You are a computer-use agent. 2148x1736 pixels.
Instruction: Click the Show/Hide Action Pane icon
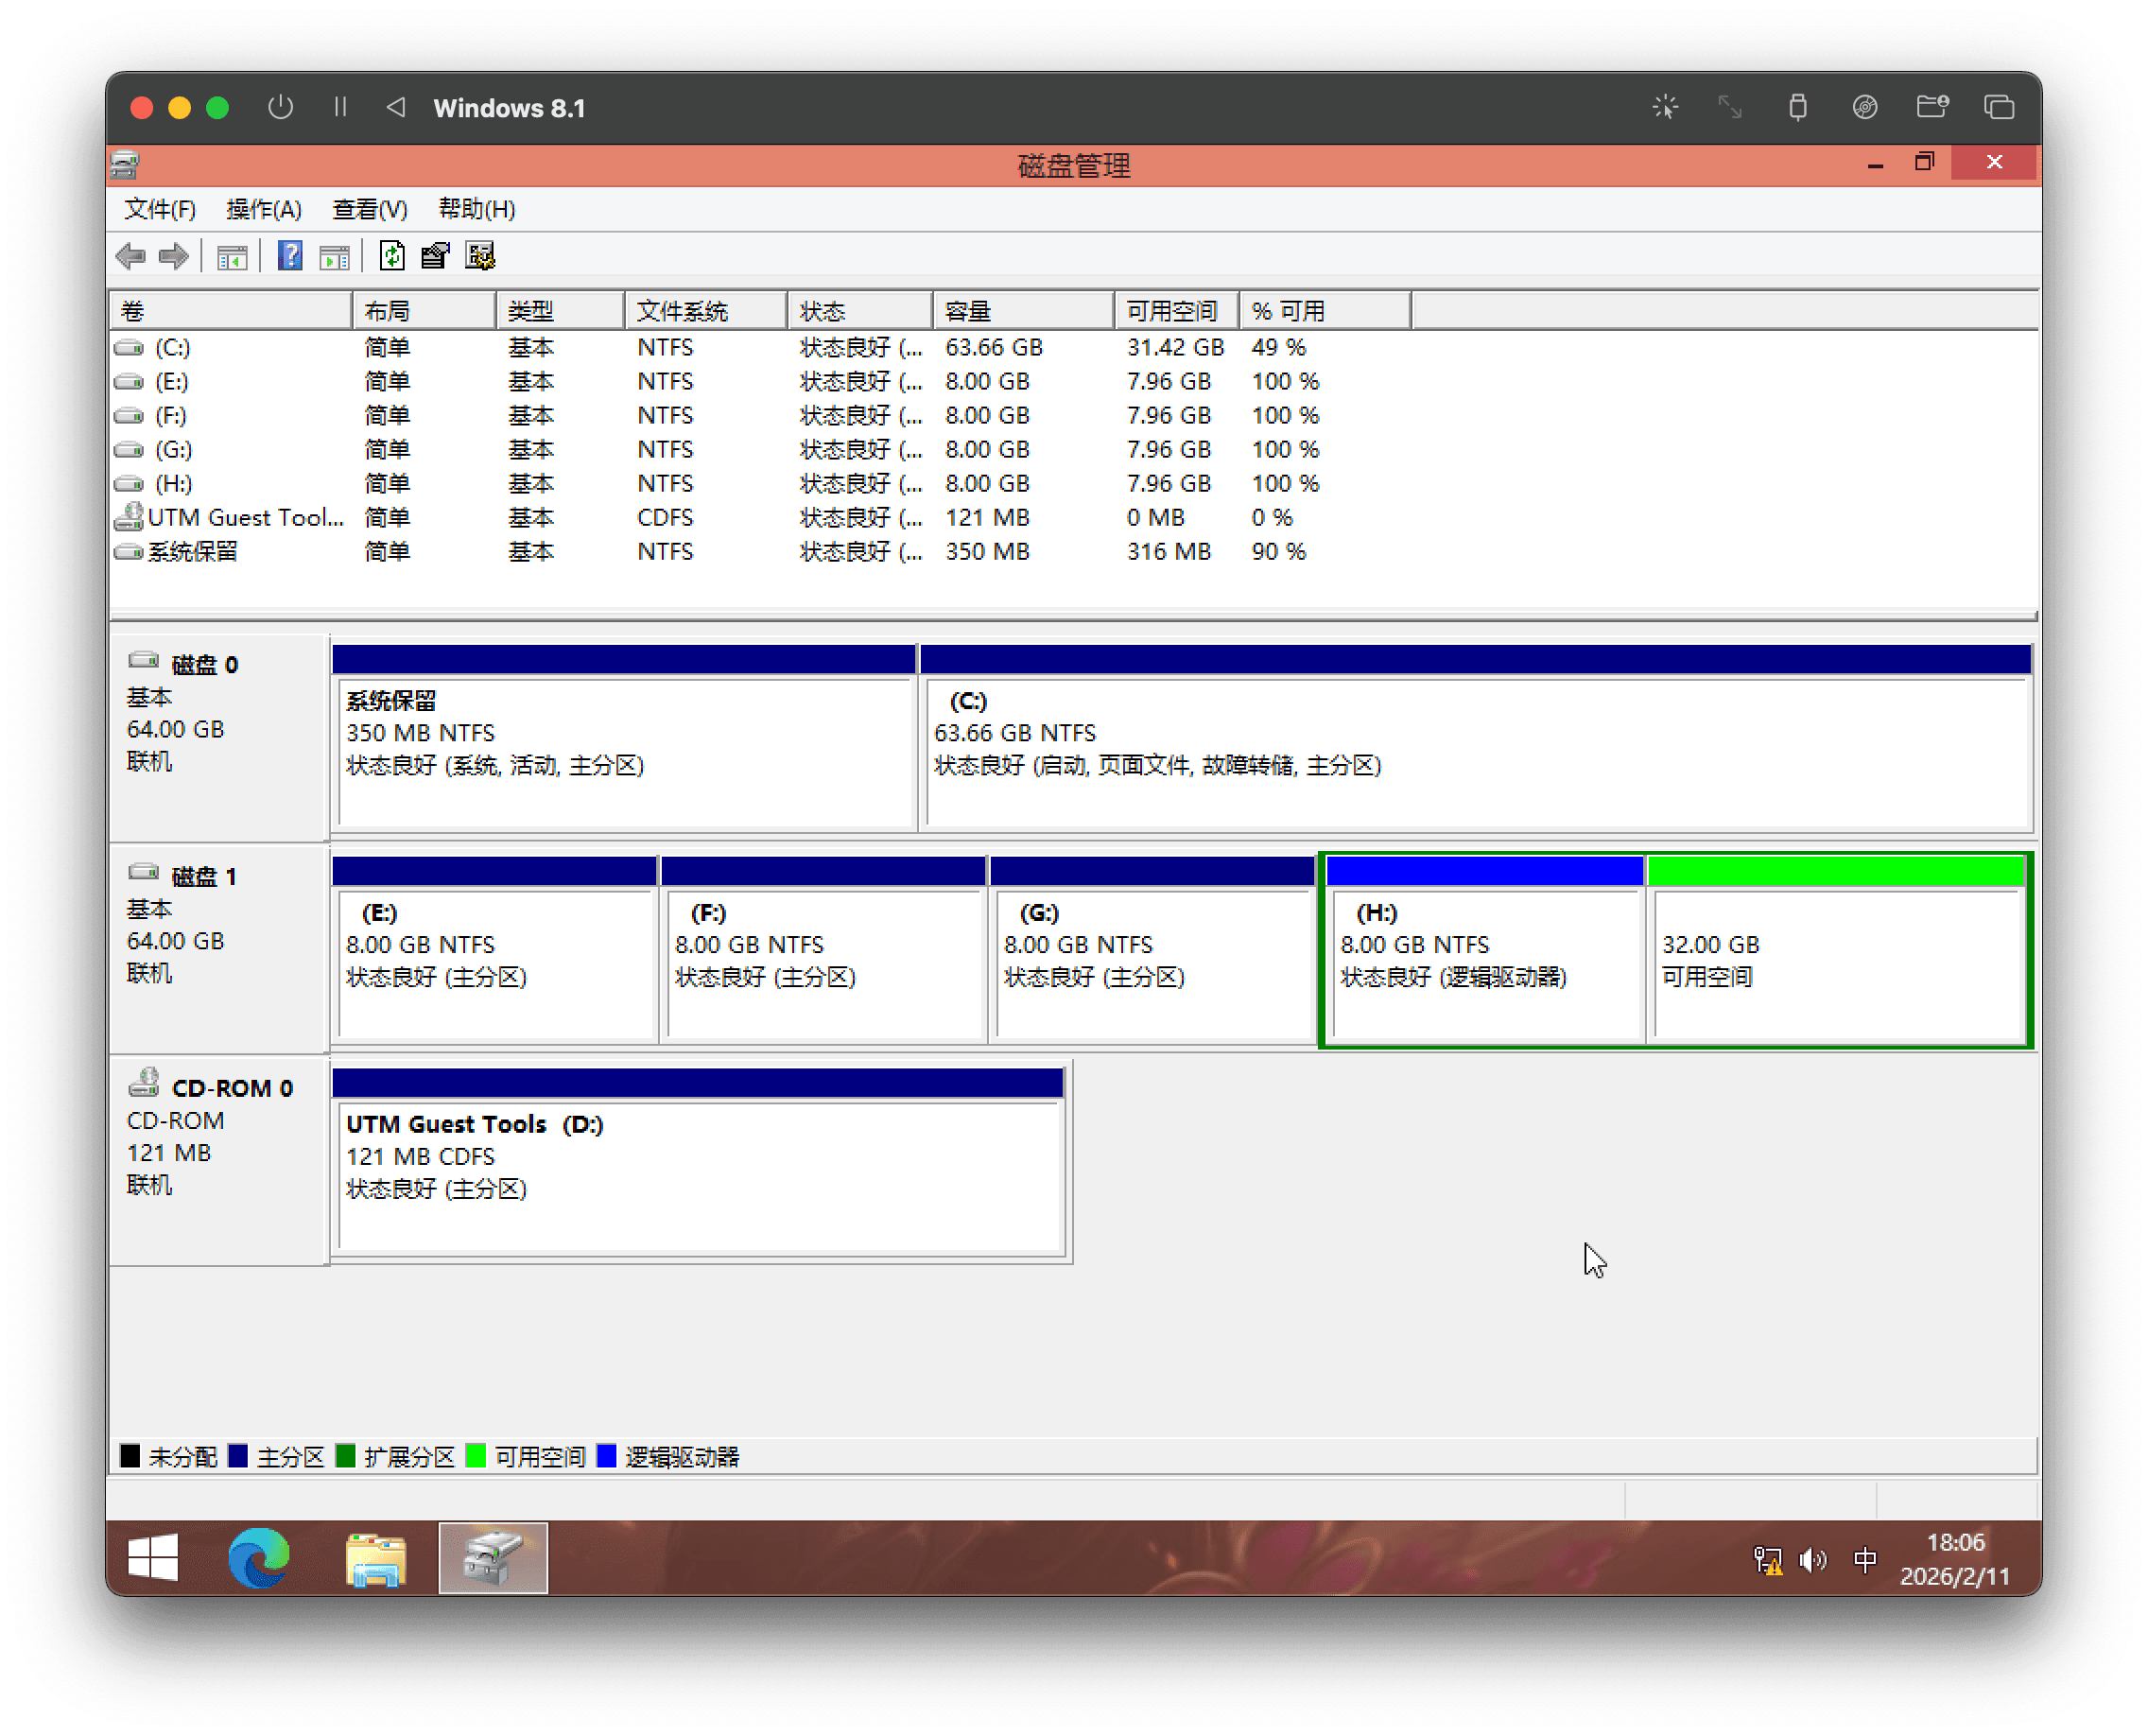334,257
